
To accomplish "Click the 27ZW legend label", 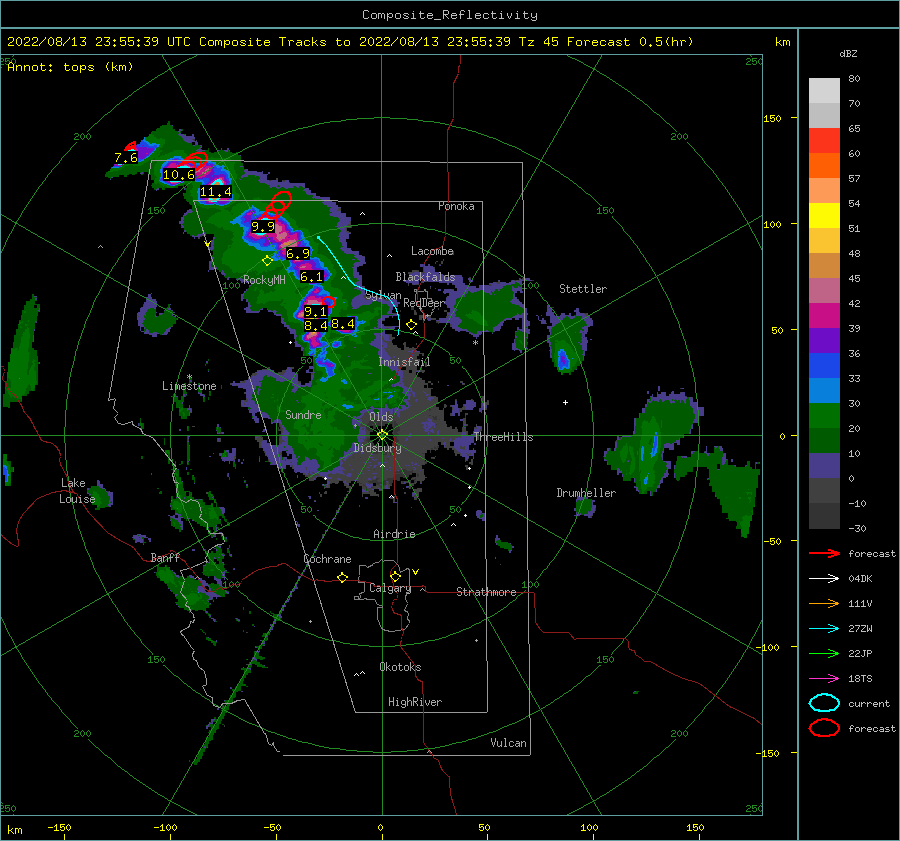I will tap(860, 629).
